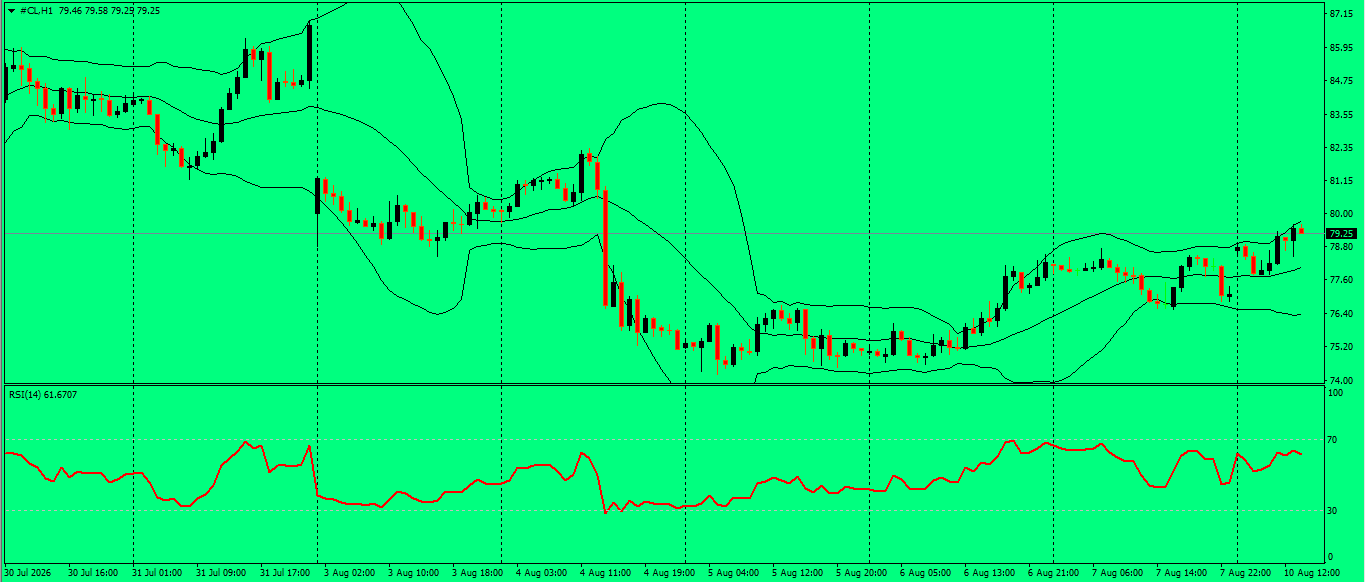
Task: Click the RSI oversold level 30 label
Action: [x=1334, y=510]
